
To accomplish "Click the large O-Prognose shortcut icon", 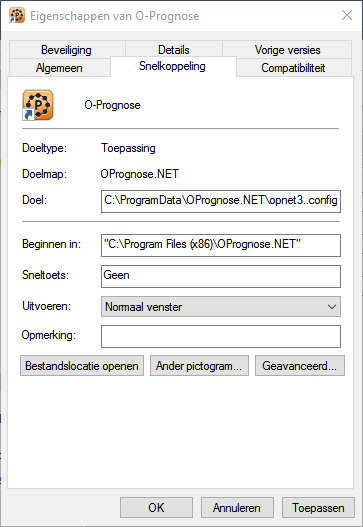I will (x=38, y=105).
